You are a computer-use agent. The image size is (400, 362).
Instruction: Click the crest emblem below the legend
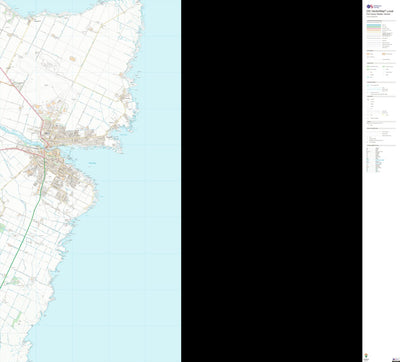(366, 355)
